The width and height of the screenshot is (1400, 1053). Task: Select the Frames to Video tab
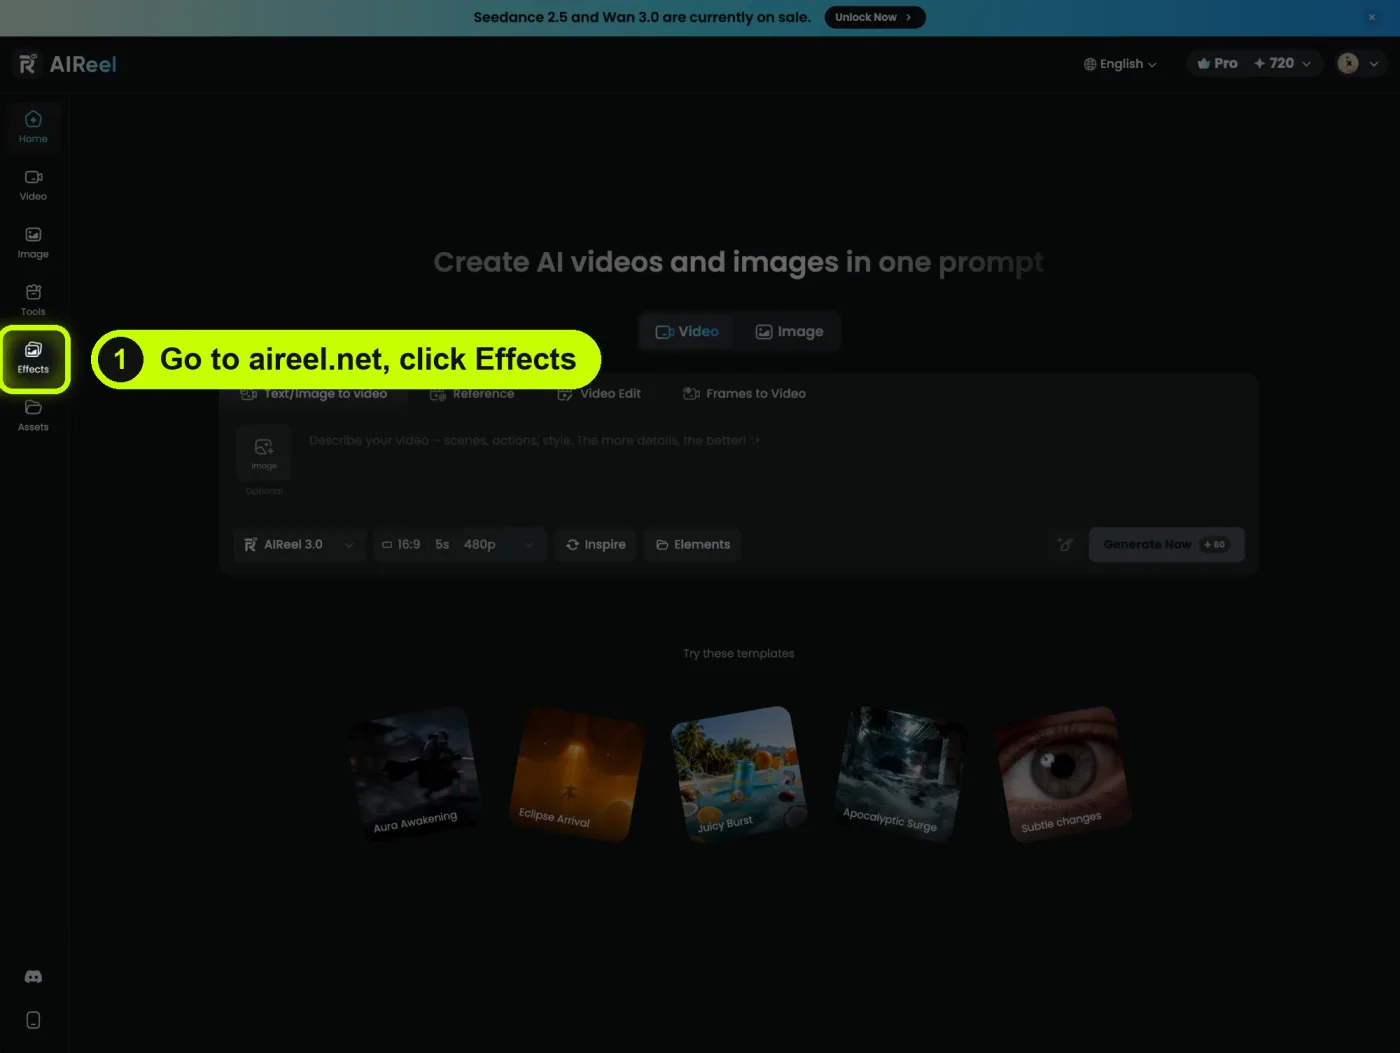pos(744,393)
